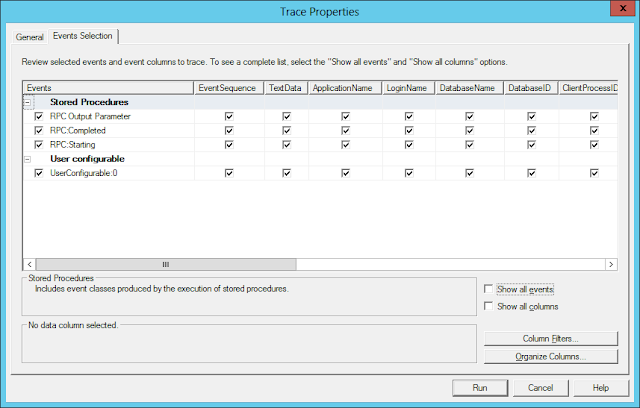Screen dimensions: 640x408
Task: Toggle DatabaseID for RPC:Completed
Action: point(531,131)
